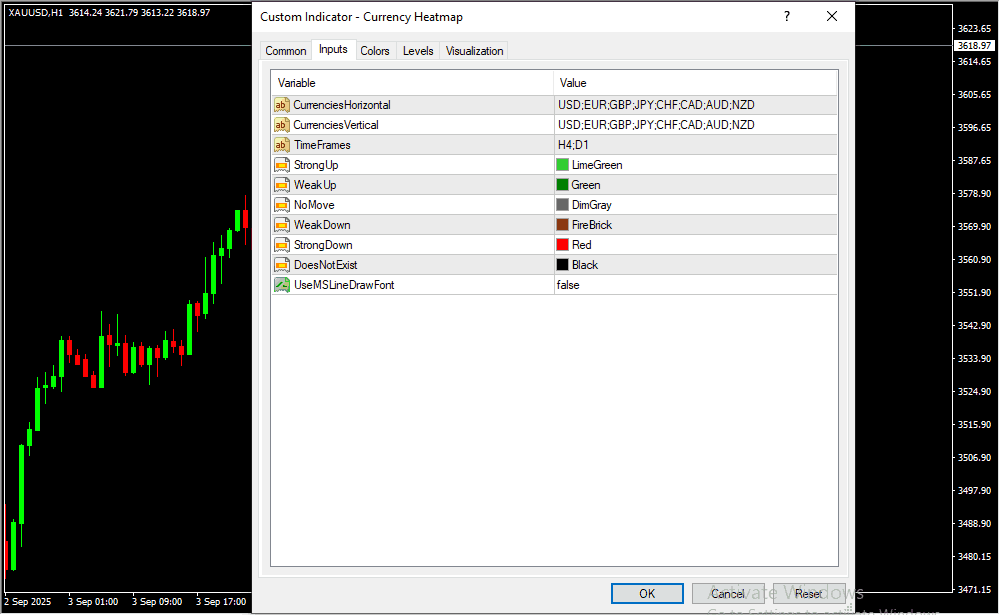Viewport: 1000px width, 615px height.
Task: Switch to the Visualization tab
Action: pyautogui.click(x=474, y=51)
